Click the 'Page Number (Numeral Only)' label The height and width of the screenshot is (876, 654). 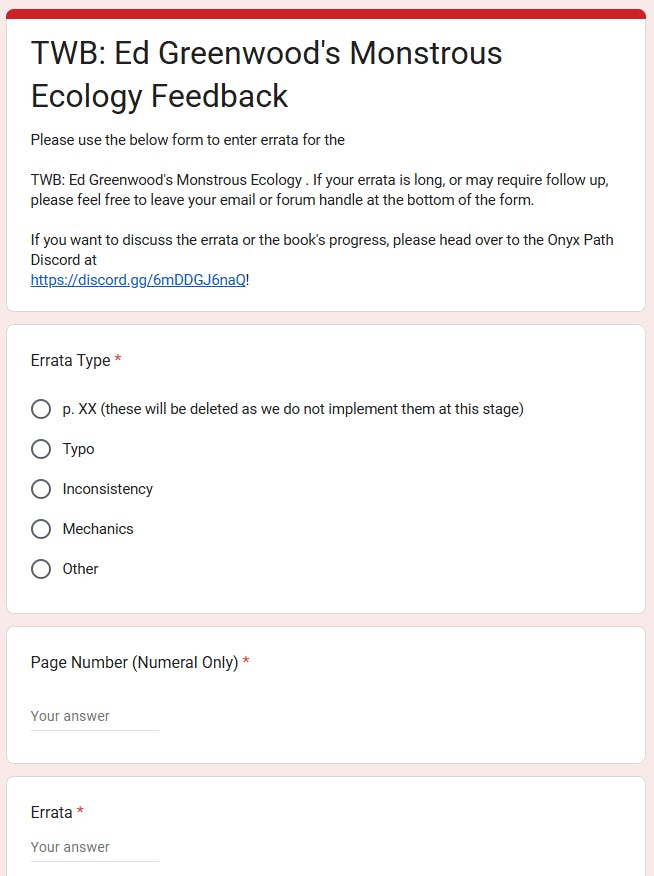[134, 662]
